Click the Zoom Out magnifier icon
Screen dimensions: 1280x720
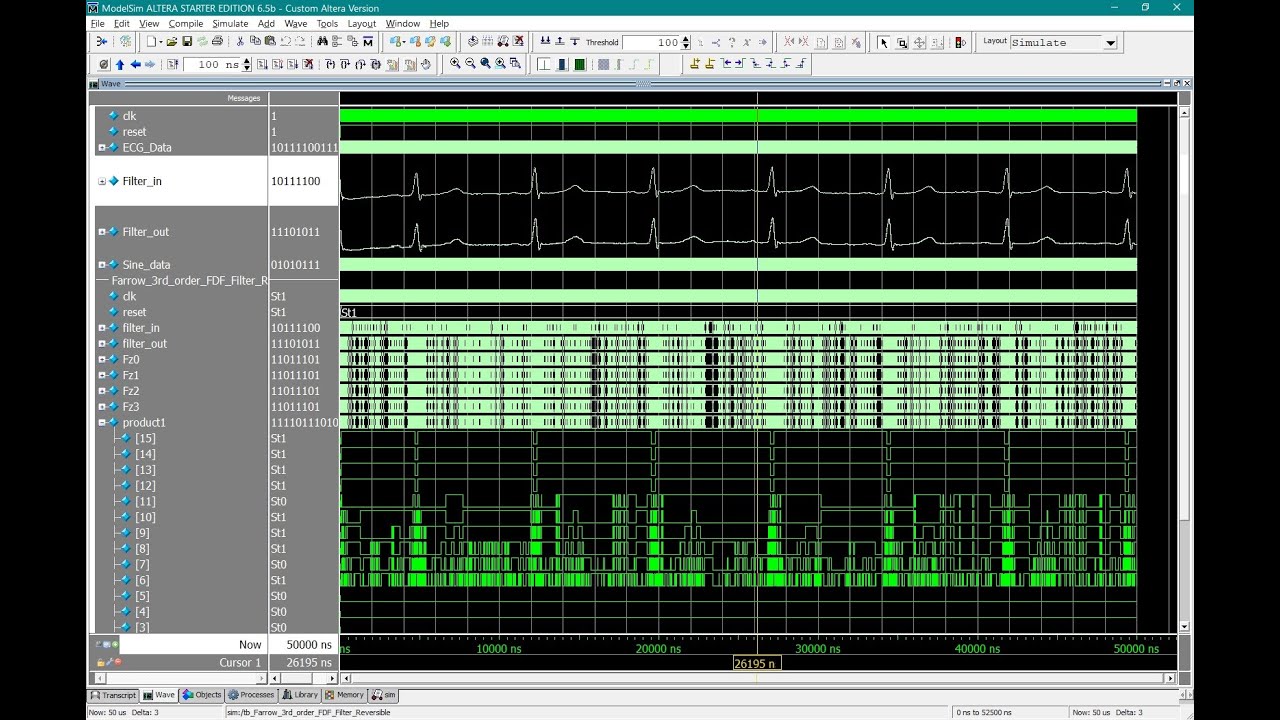click(470, 64)
